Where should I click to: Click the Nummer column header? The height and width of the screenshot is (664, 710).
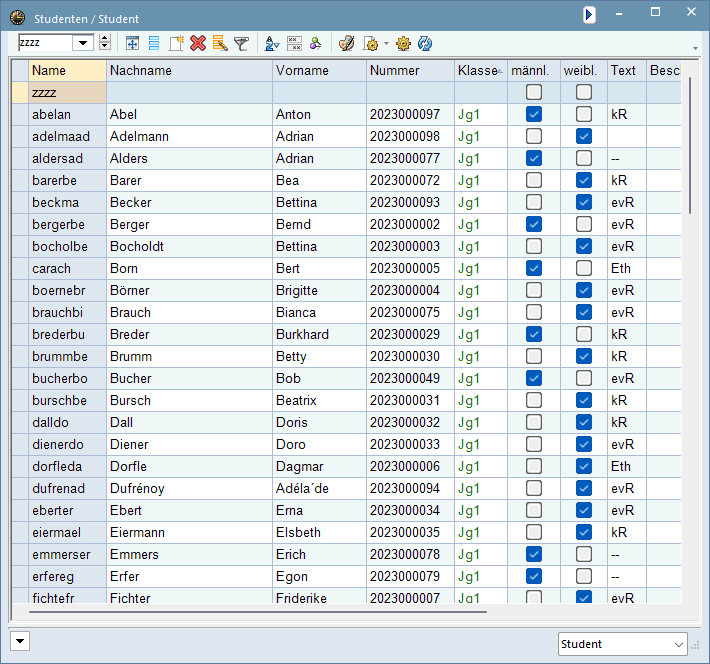409,71
